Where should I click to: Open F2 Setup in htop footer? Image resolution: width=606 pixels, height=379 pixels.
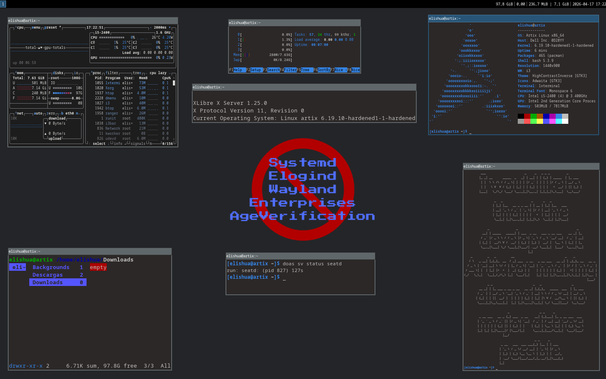[255, 70]
